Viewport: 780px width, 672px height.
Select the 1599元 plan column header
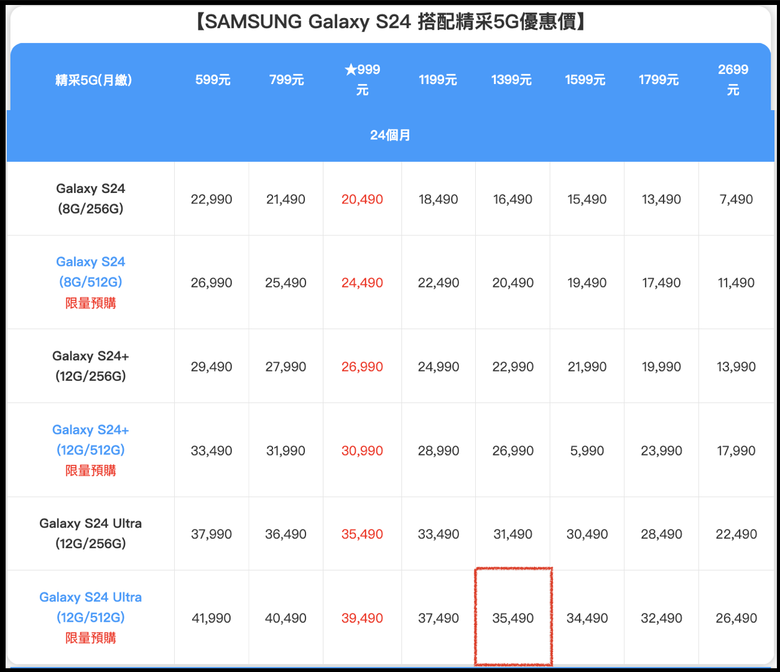[585, 80]
